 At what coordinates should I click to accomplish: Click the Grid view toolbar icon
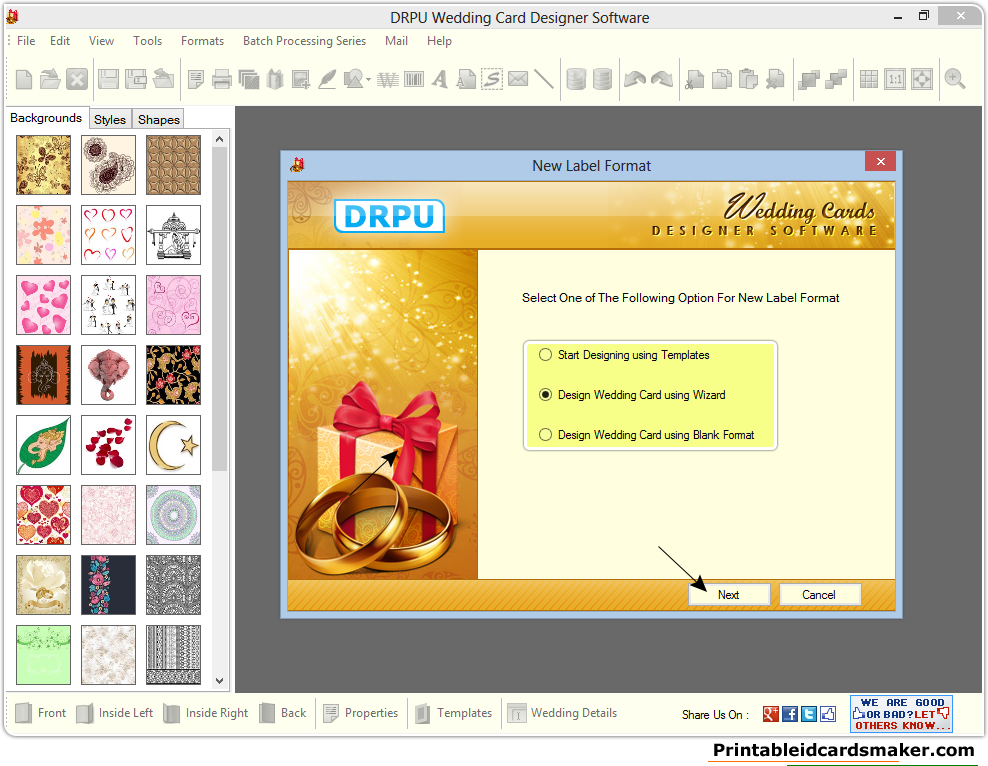[869, 79]
